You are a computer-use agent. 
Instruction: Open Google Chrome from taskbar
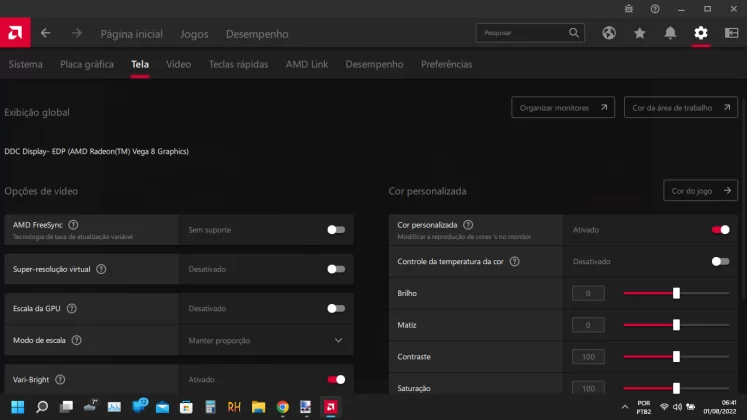[283, 407]
